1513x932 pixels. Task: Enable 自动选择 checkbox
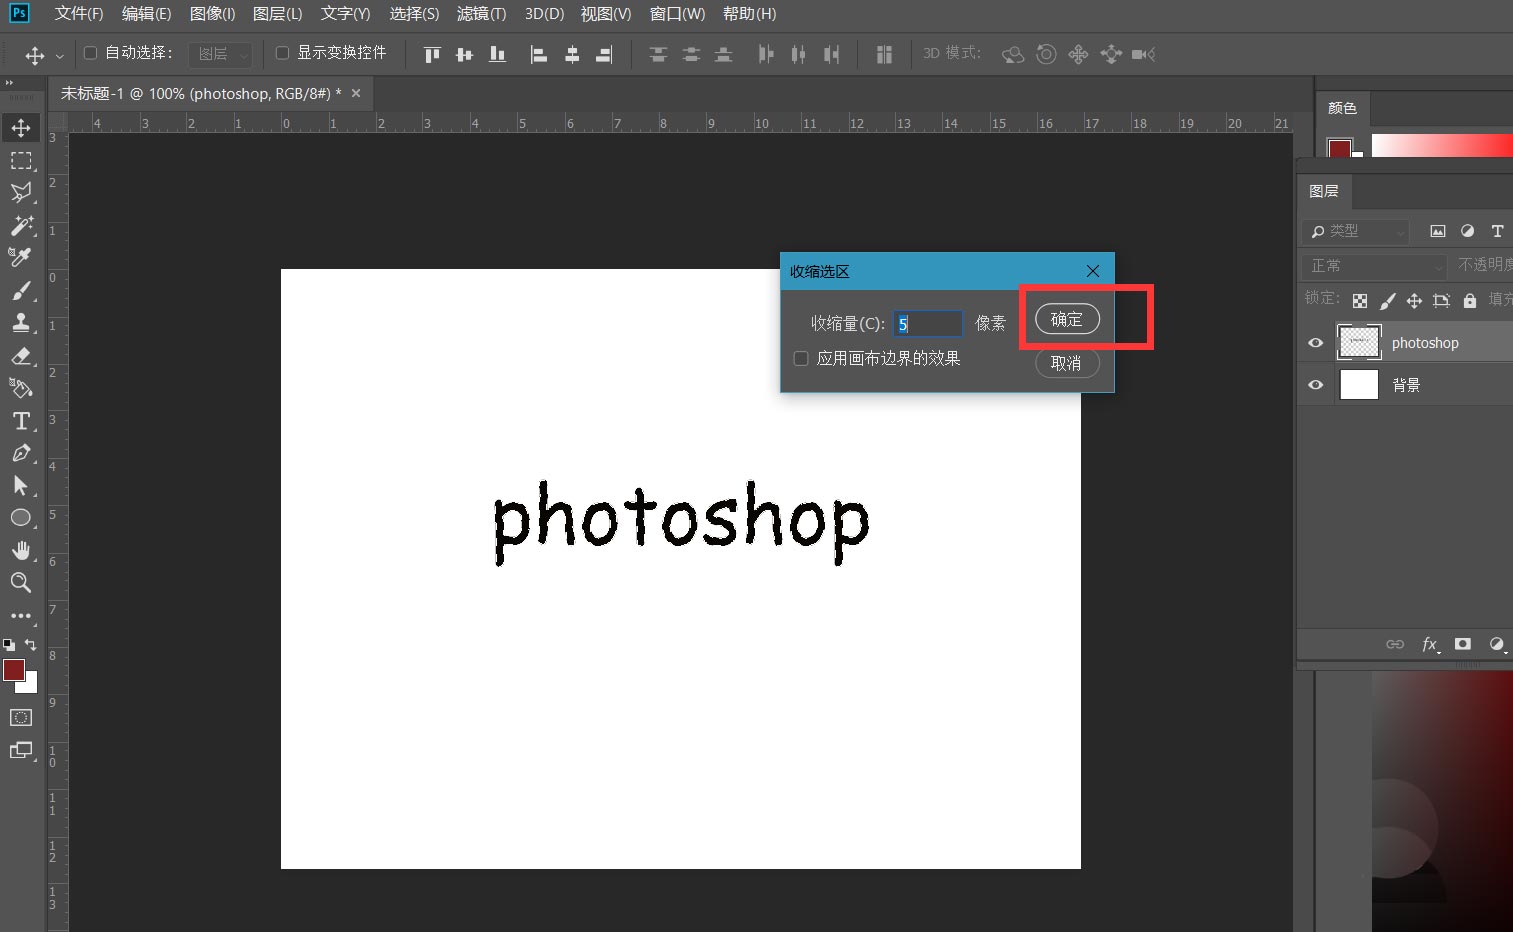pyautogui.click(x=90, y=53)
